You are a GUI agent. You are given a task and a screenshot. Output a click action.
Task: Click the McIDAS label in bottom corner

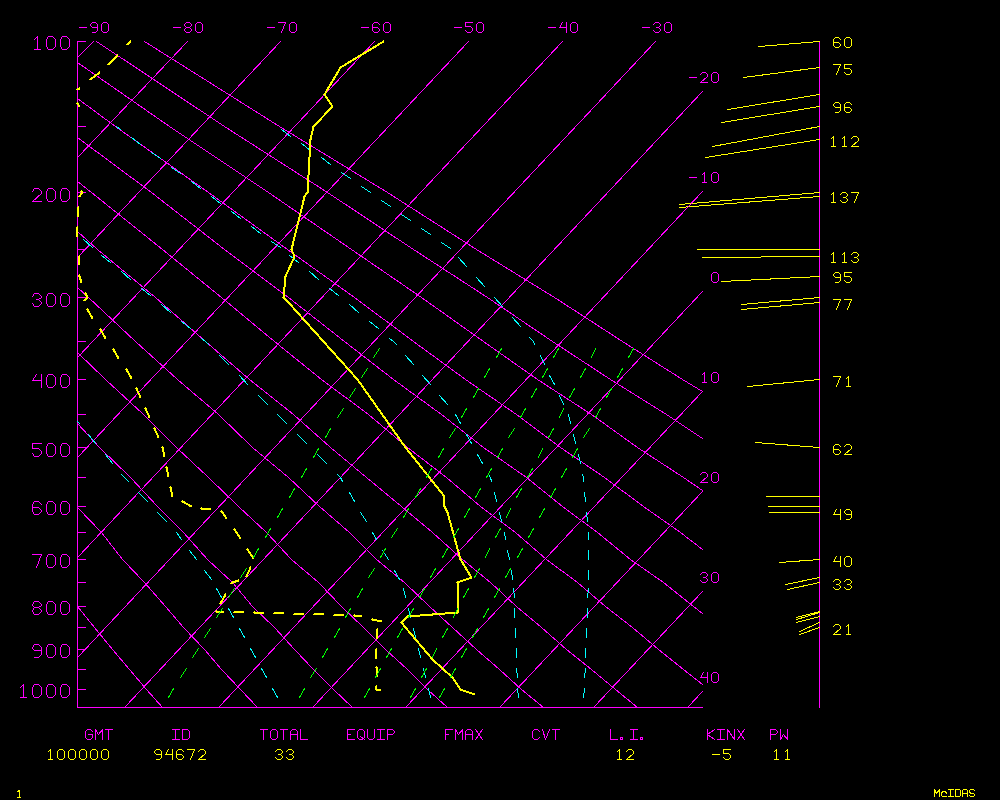click(x=954, y=793)
